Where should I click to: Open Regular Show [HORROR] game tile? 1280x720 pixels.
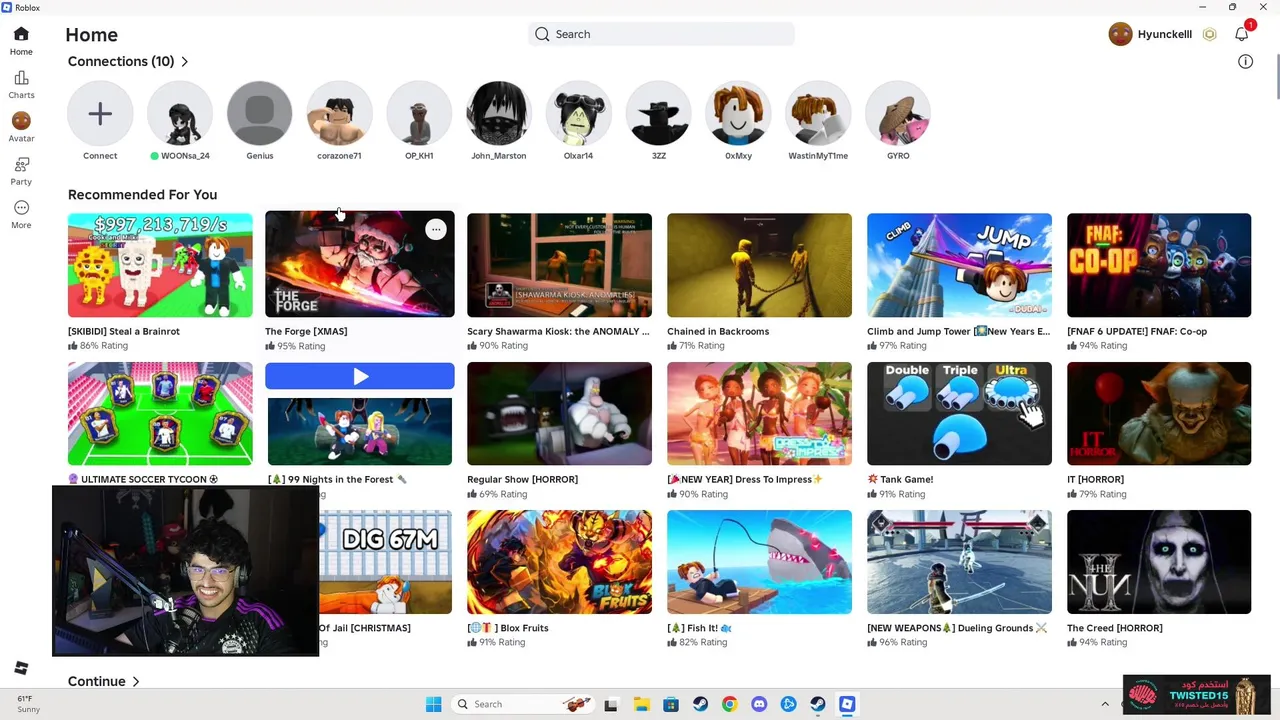click(x=559, y=414)
